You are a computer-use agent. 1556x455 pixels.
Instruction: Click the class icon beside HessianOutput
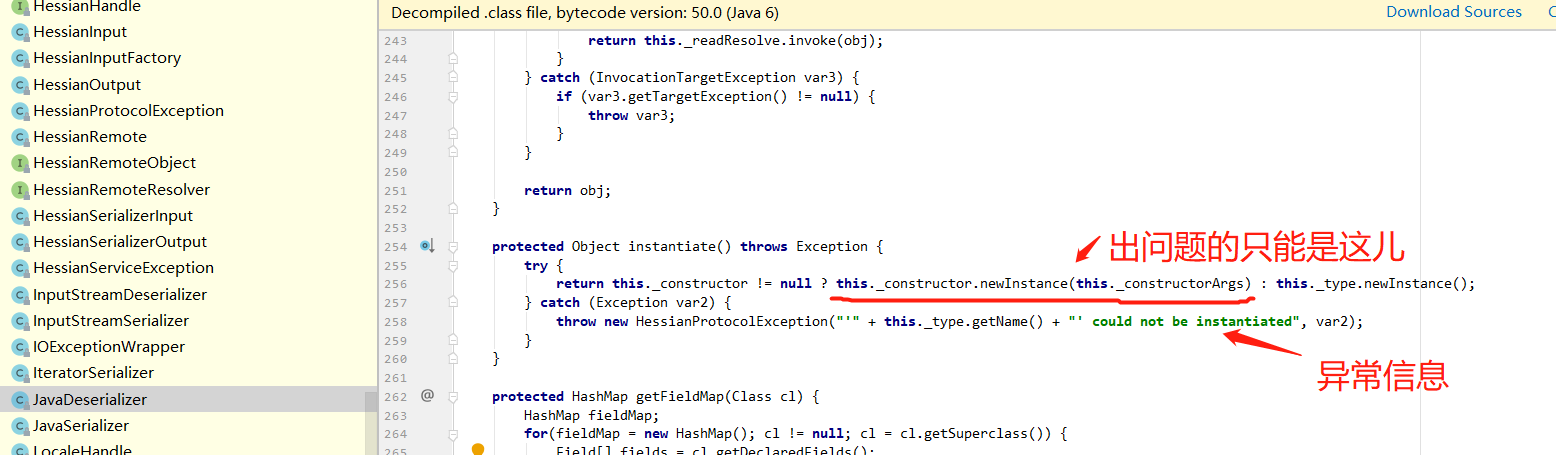pos(19,85)
